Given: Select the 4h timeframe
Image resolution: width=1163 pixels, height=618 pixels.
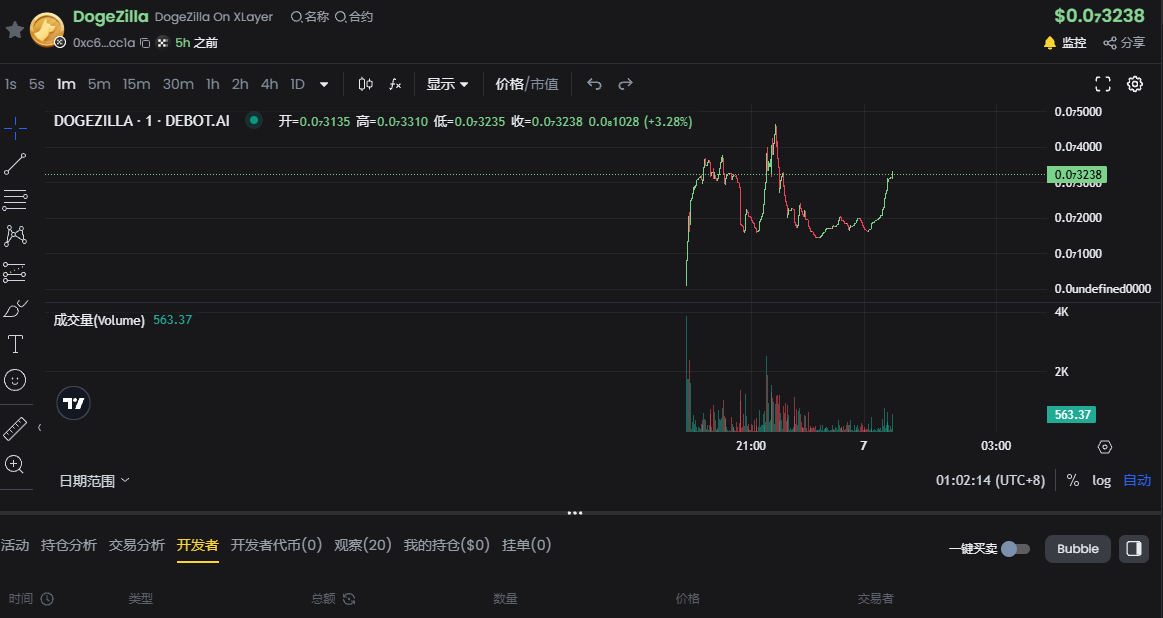Looking at the screenshot, I should tap(269, 84).
